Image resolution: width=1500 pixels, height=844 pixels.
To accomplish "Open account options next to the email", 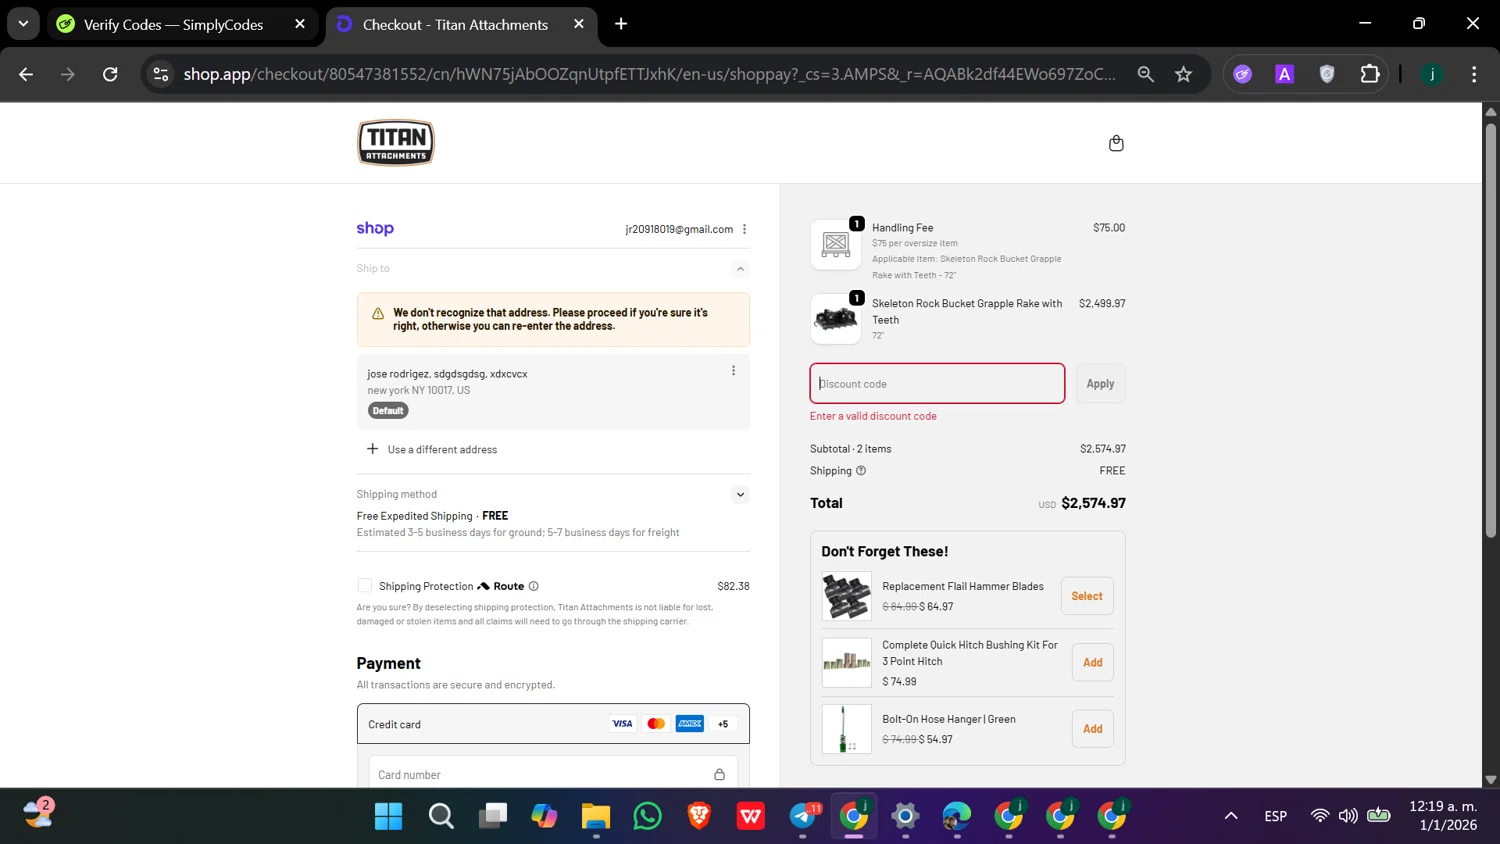I will (744, 229).
